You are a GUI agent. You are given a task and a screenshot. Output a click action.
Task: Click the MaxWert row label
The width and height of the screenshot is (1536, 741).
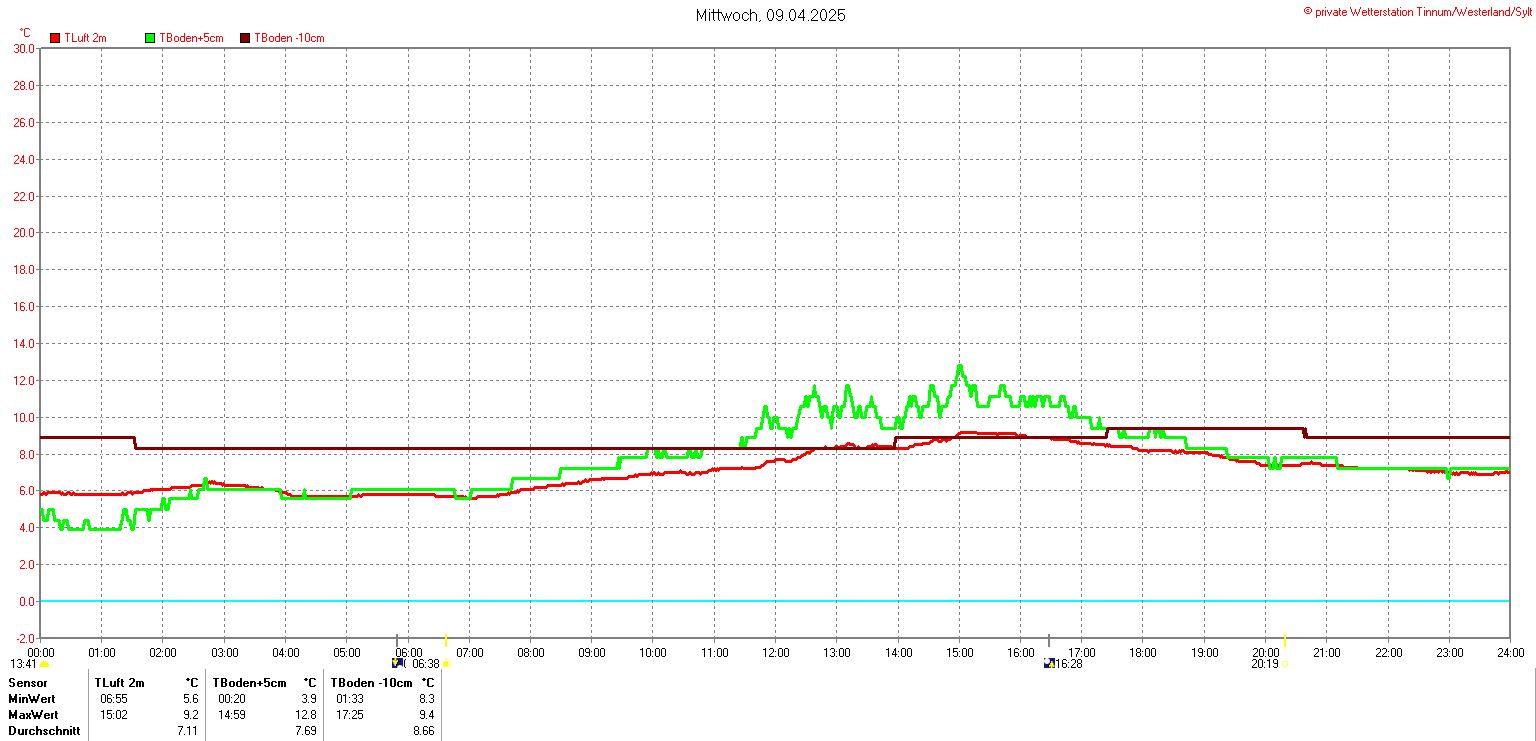[33, 715]
